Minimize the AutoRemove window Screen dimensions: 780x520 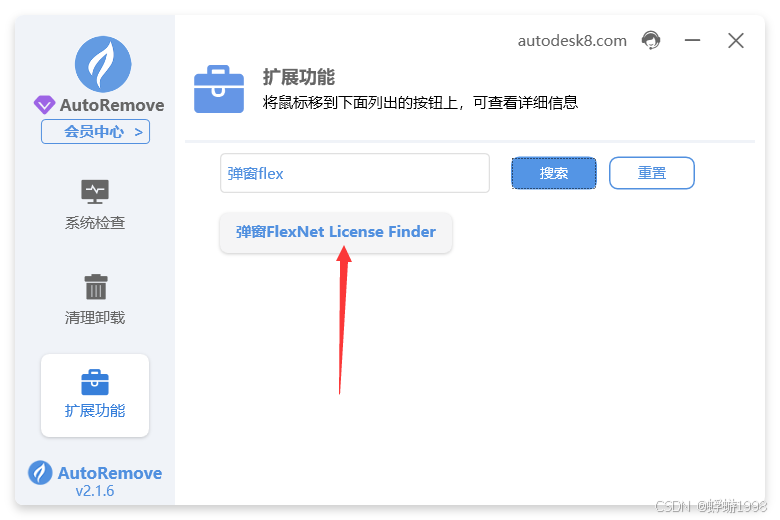pyautogui.click(x=692, y=40)
